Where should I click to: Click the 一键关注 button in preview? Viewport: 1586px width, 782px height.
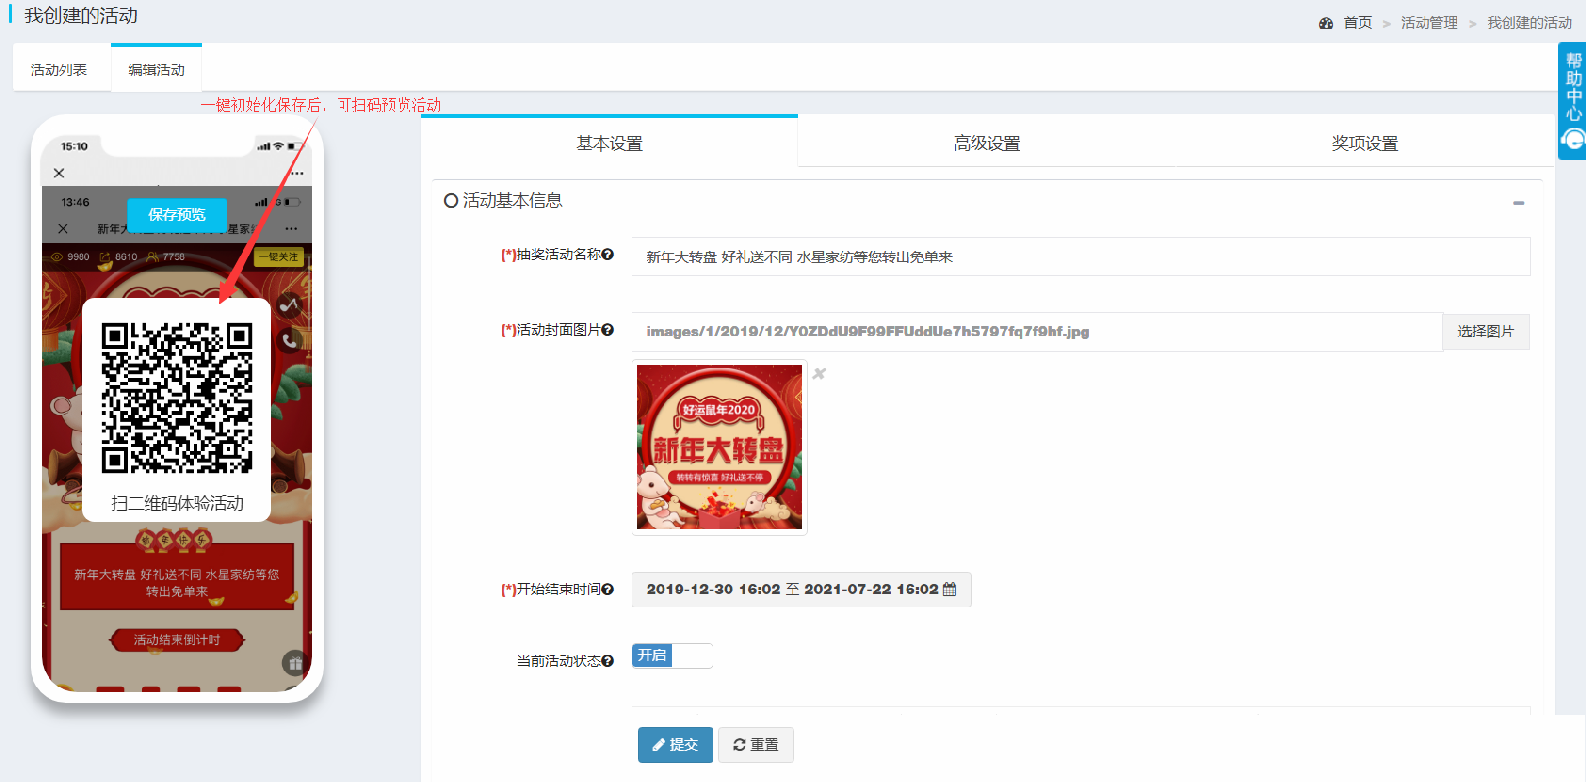(278, 257)
